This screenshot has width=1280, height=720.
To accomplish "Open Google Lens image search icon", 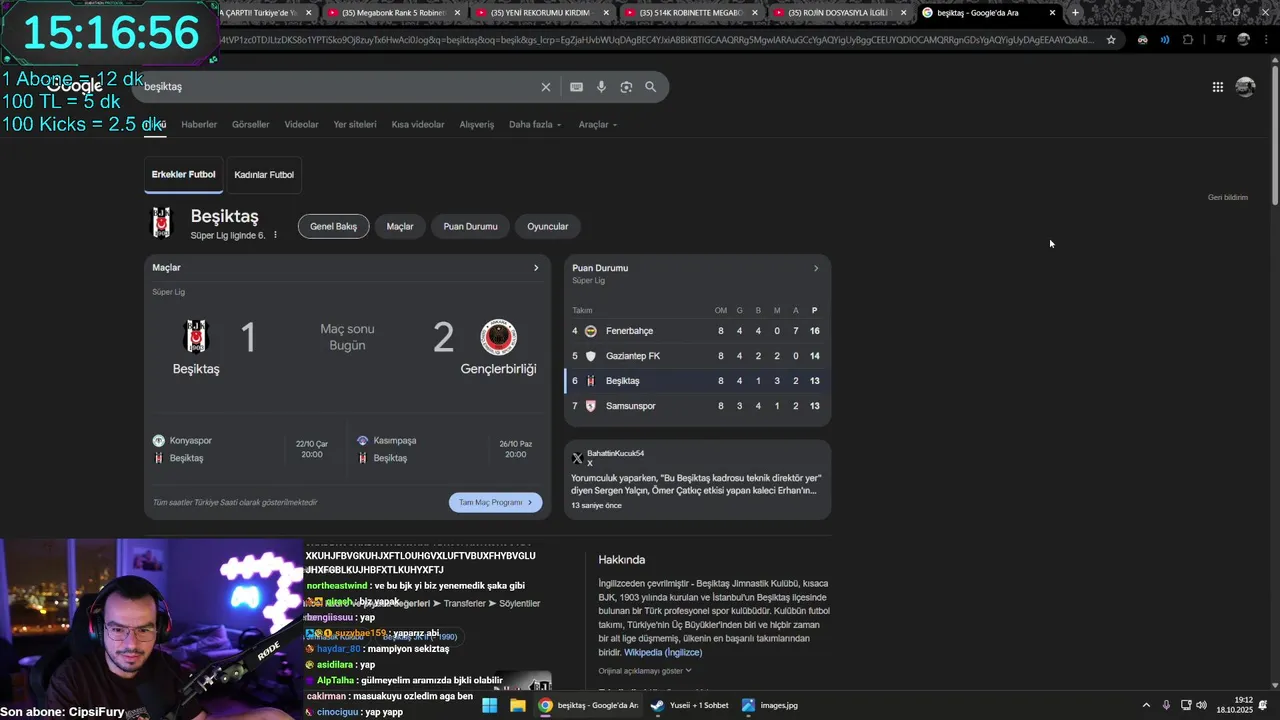I will [x=626, y=87].
